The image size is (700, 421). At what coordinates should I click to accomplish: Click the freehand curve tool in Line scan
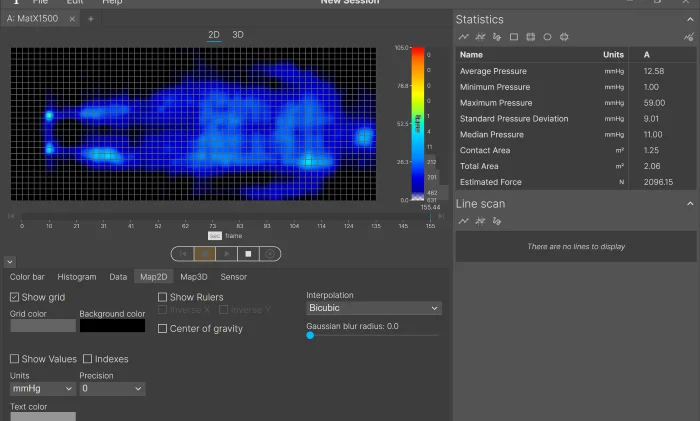tap(497, 221)
